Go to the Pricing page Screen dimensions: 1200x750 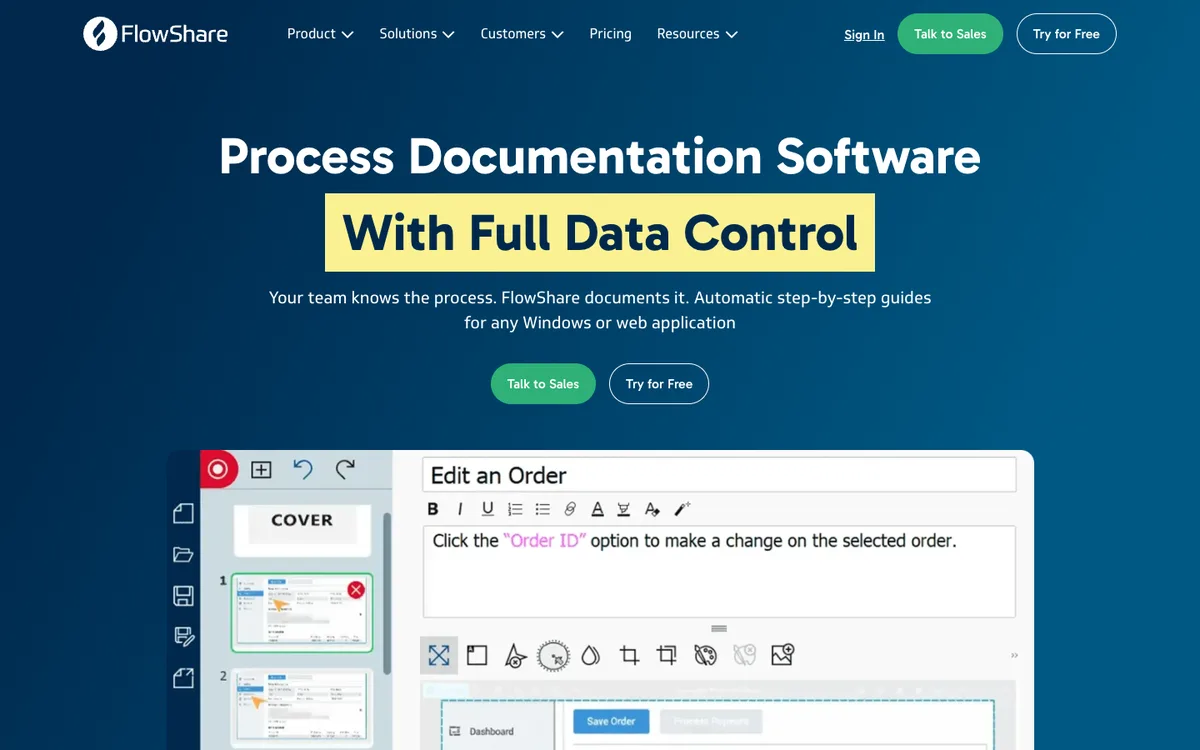pos(610,34)
